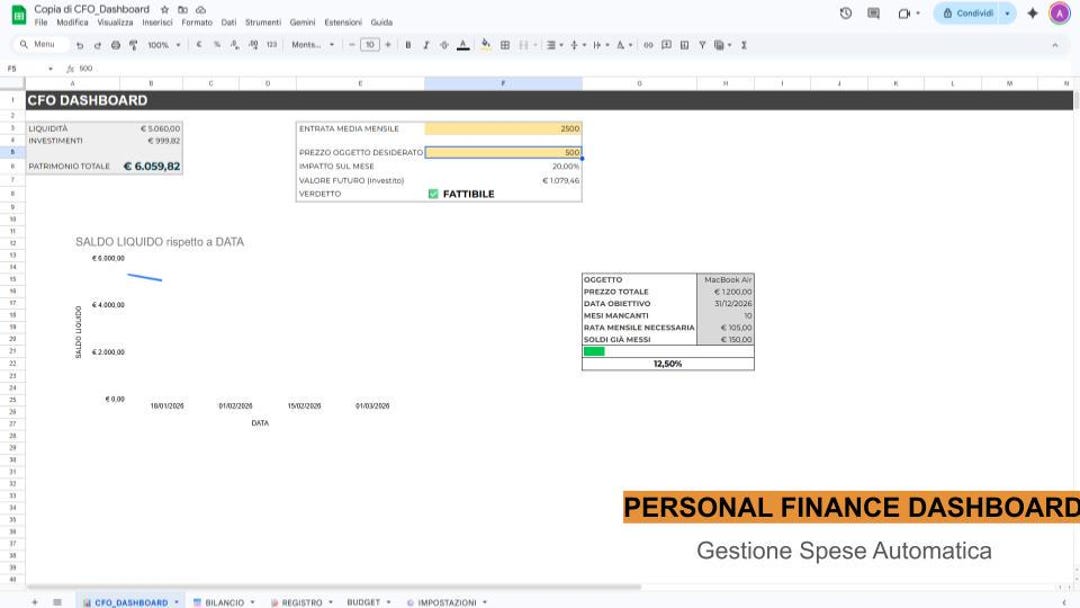Decrease the font size
The image size is (1080, 608).
click(352, 45)
